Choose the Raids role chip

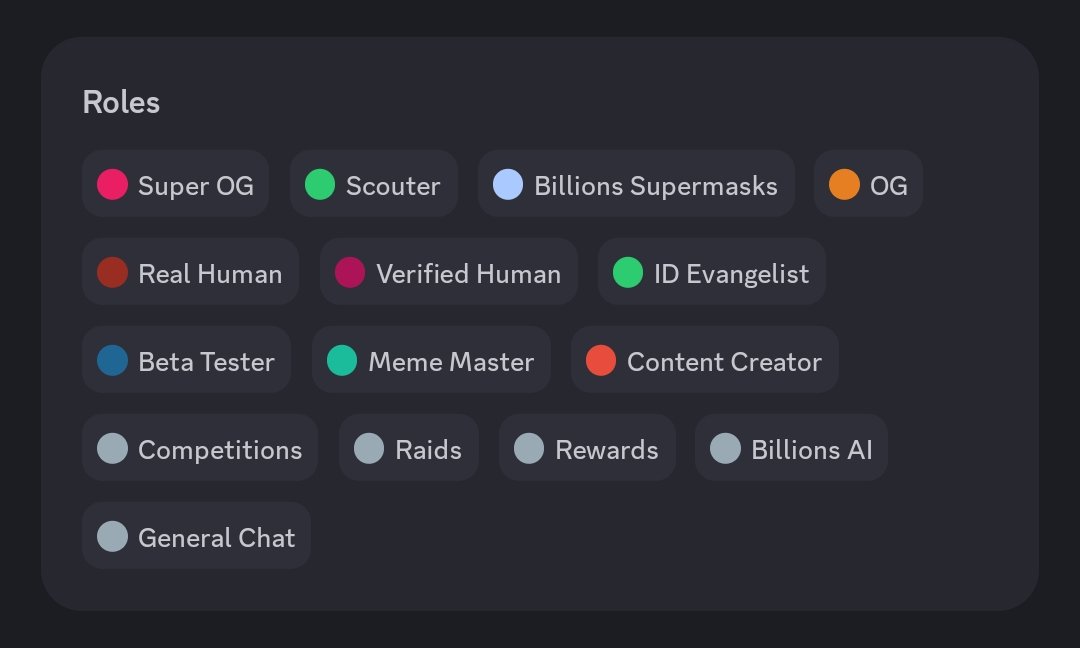[408, 448]
